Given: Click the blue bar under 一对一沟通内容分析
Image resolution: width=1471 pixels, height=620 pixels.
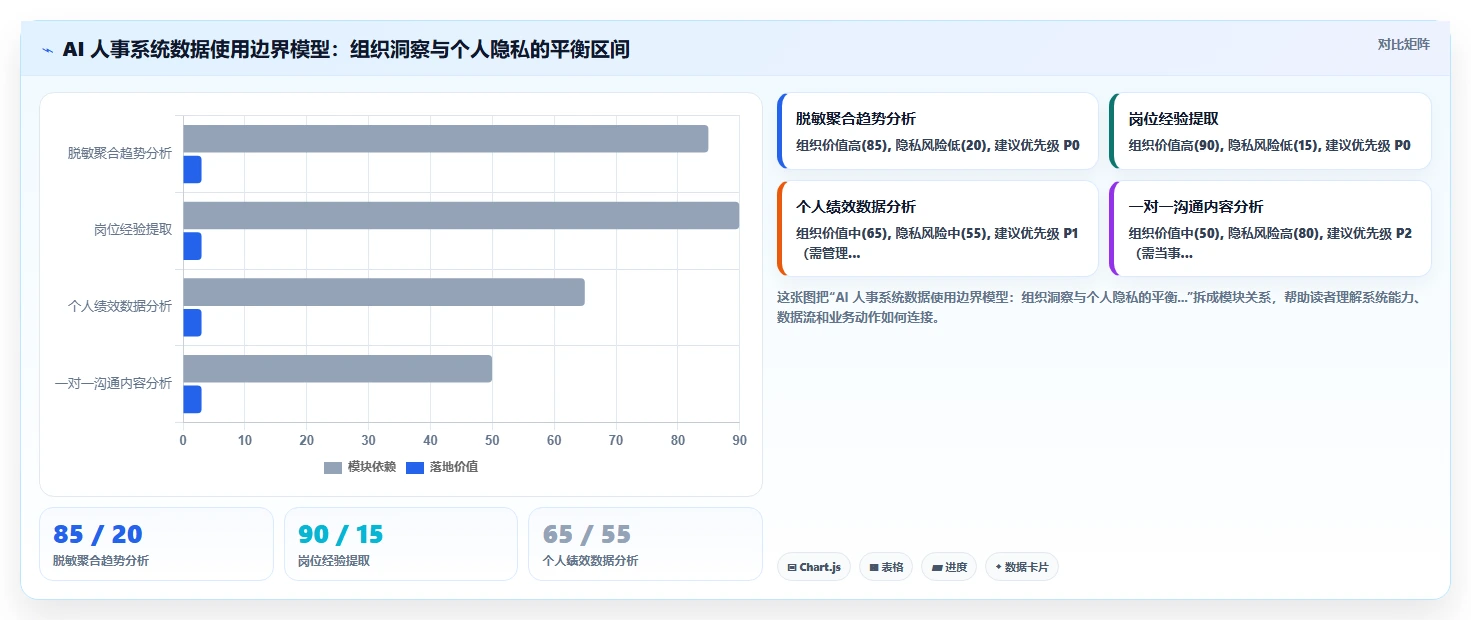Looking at the screenshot, I should 192,399.
